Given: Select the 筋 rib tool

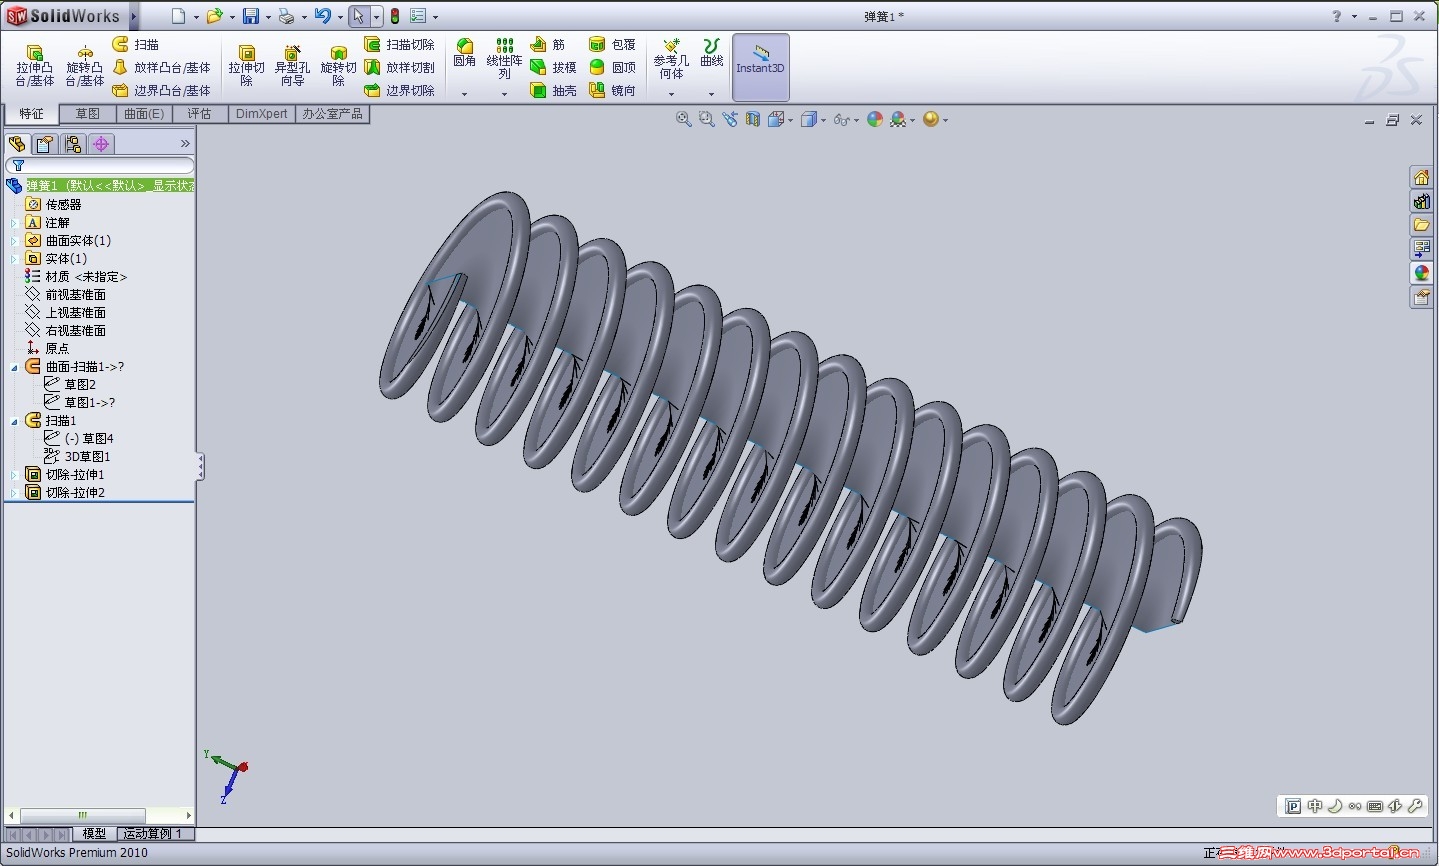Looking at the screenshot, I should (548, 44).
